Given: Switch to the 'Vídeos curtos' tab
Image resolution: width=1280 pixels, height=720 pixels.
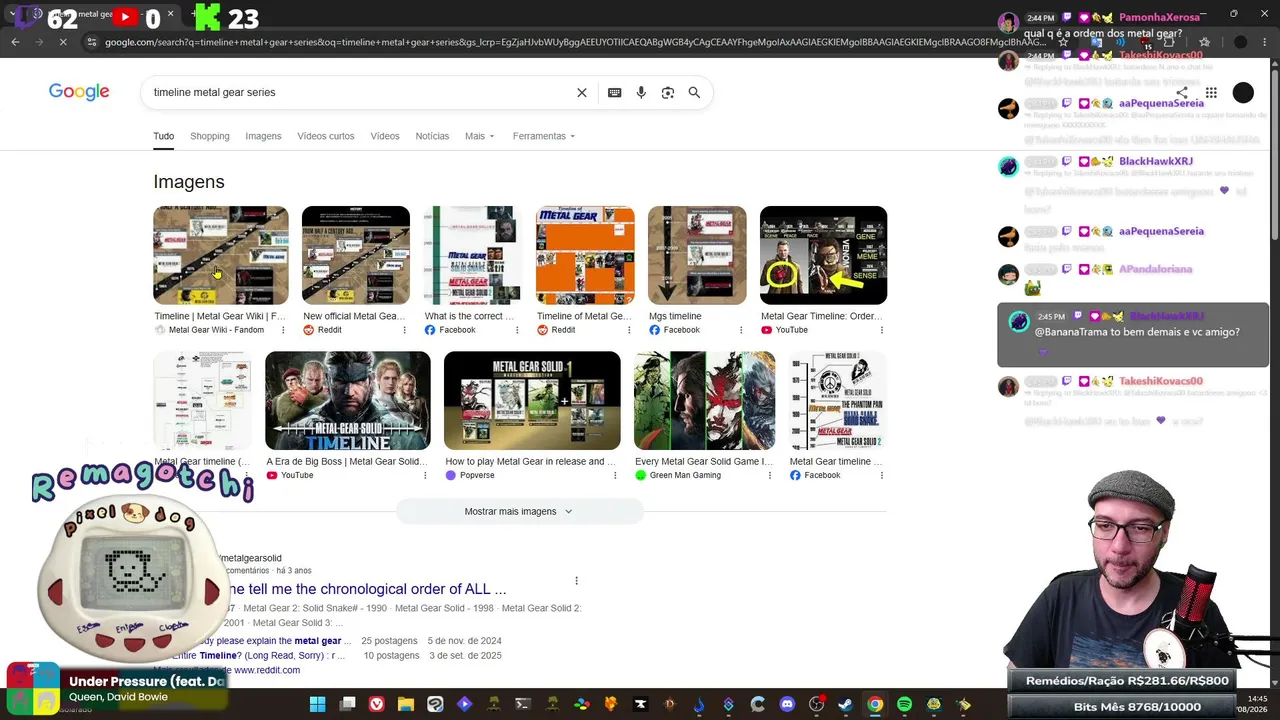Looking at the screenshot, I should coord(326,136).
